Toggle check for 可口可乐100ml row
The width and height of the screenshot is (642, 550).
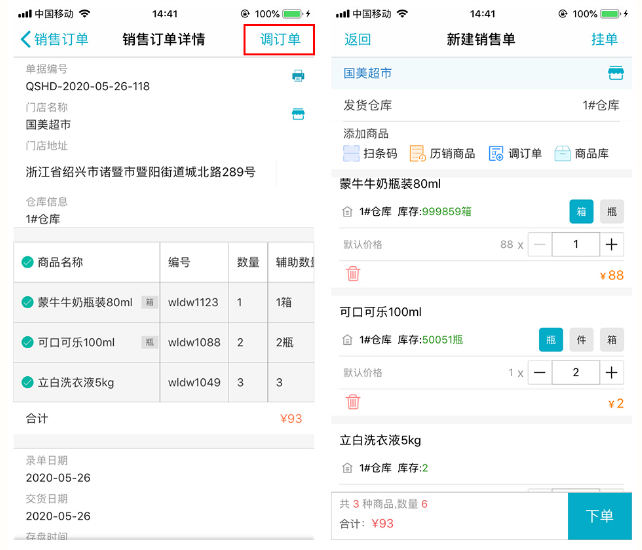coord(27,342)
